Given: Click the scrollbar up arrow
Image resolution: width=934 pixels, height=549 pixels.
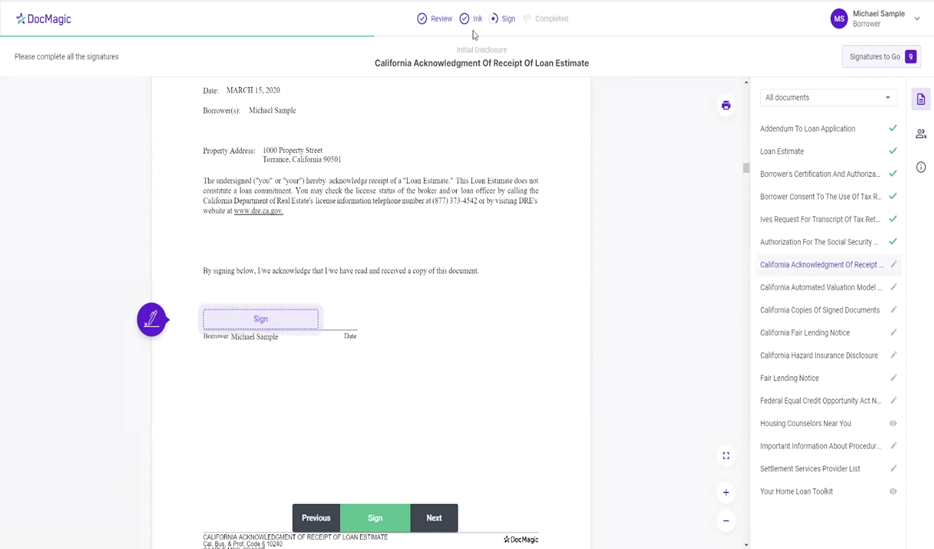Looking at the screenshot, I should click(746, 82).
